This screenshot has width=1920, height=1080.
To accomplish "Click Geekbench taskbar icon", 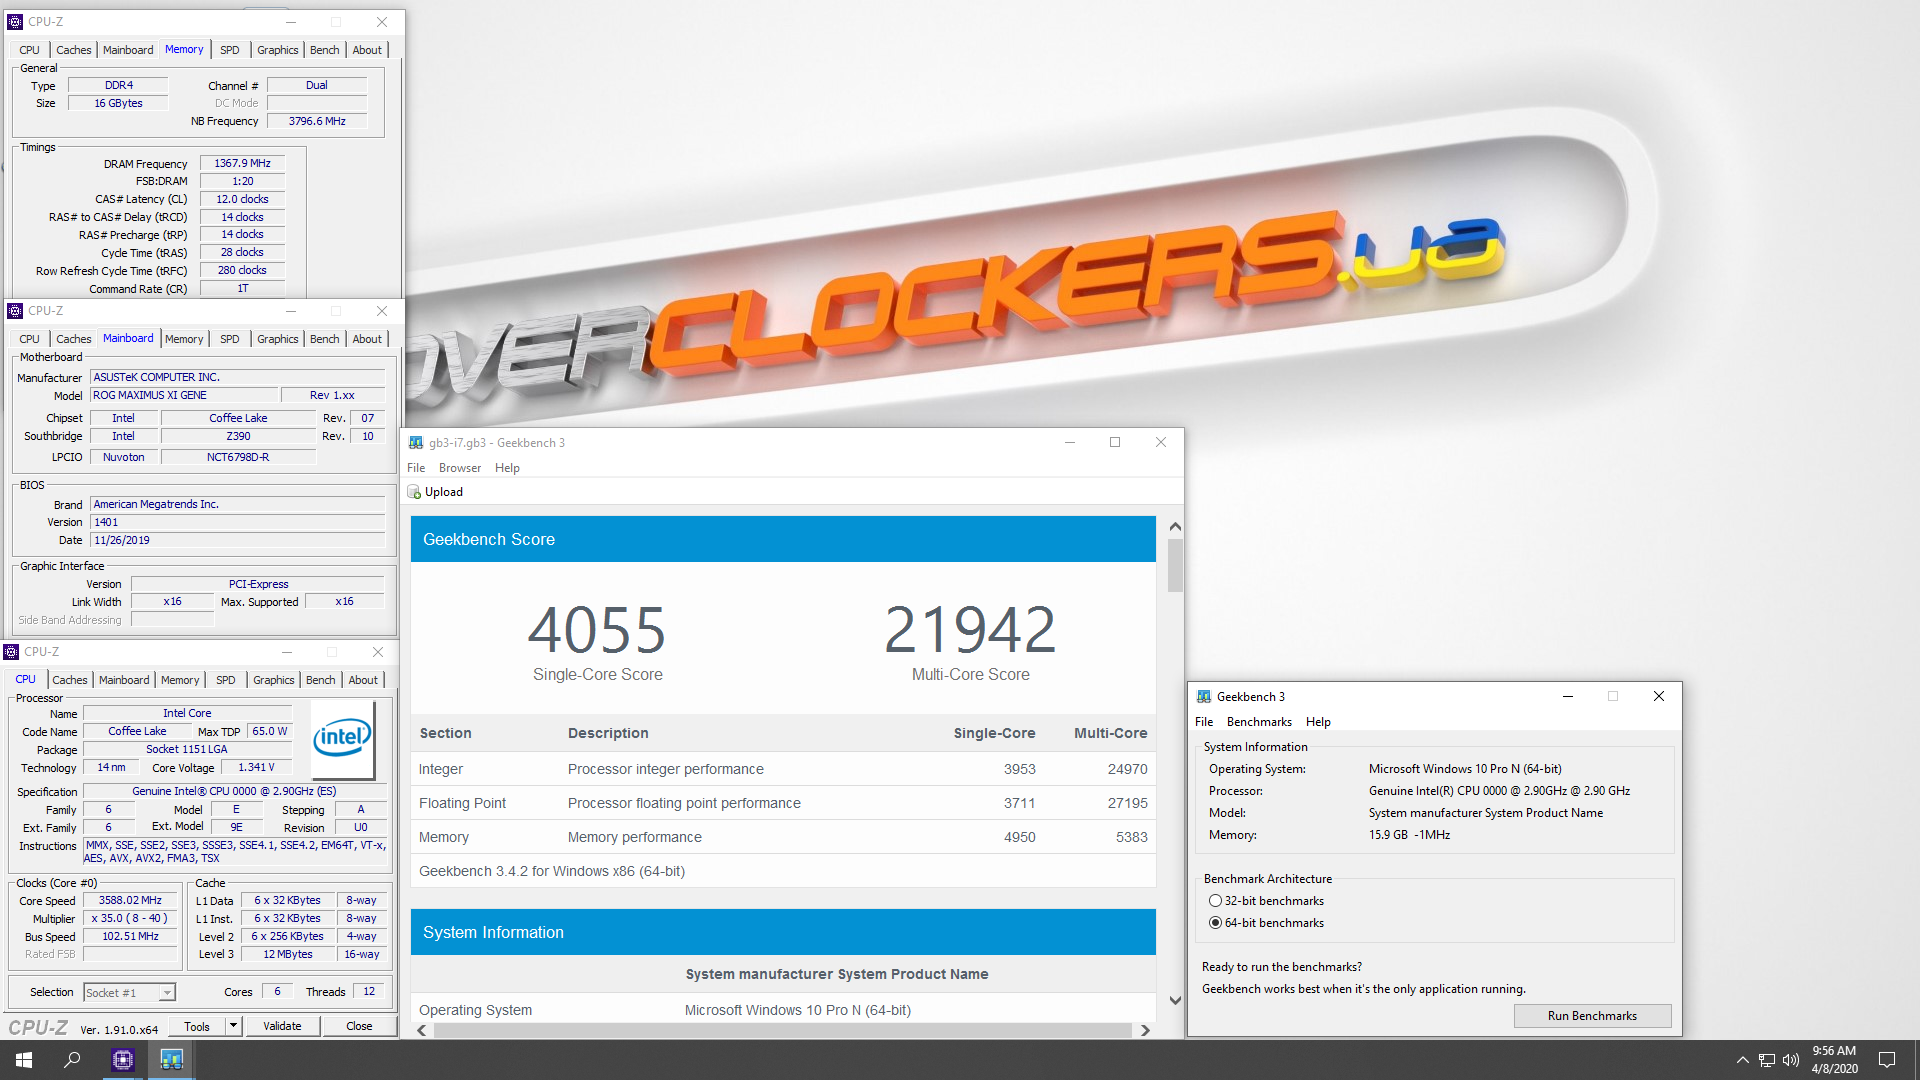I will [171, 1060].
